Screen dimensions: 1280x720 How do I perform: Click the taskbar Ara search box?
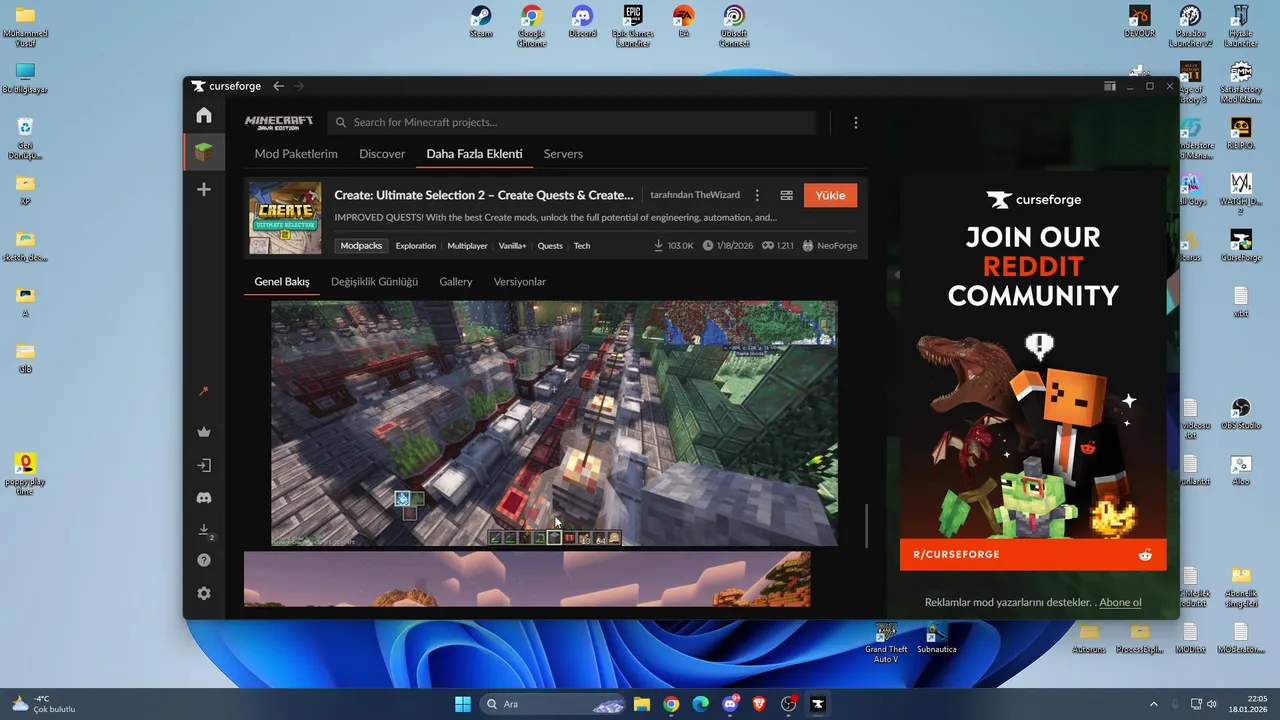point(552,704)
